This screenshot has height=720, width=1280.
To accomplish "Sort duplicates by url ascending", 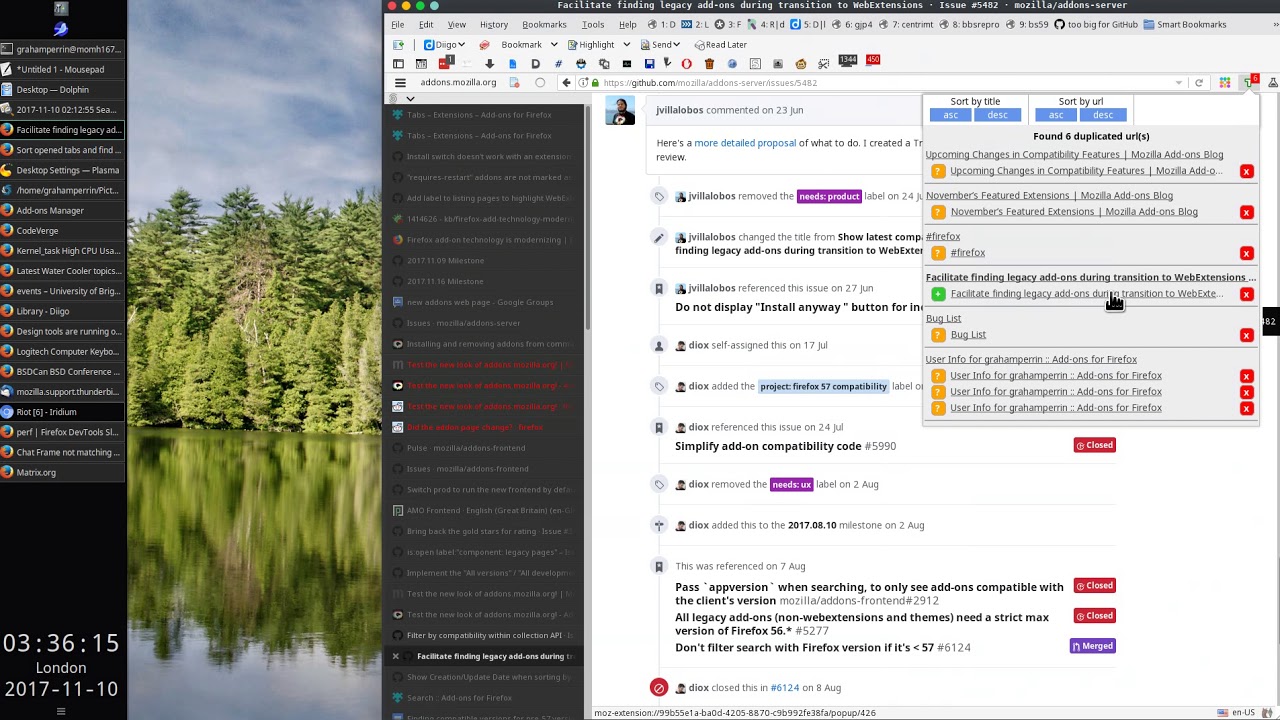I will point(1056,115).
